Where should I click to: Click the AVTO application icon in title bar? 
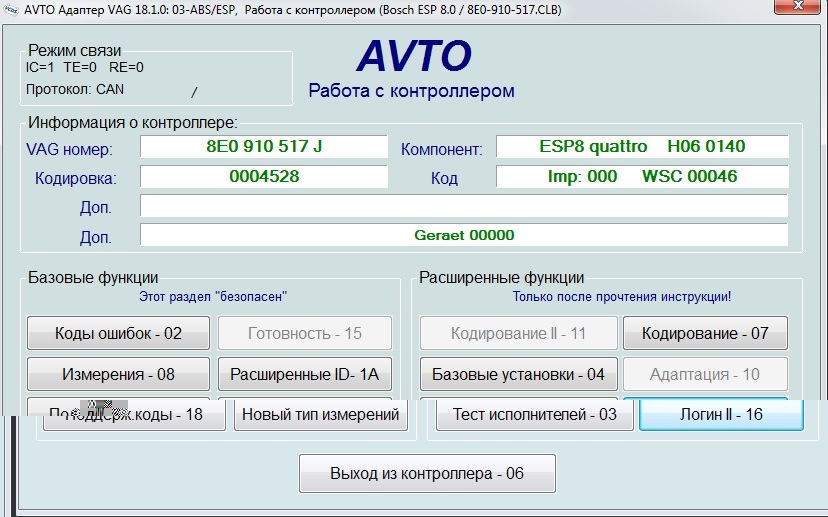coord(10,8)
